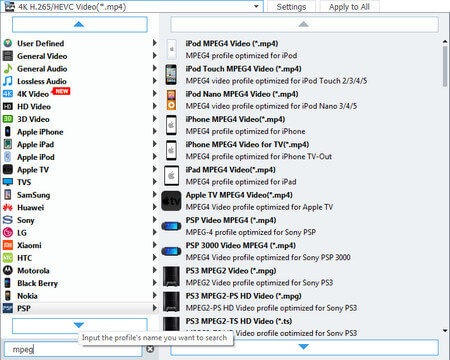Screen dimensions: 450x360
Task: Click the LG logo icon
Action: [8, 232]
